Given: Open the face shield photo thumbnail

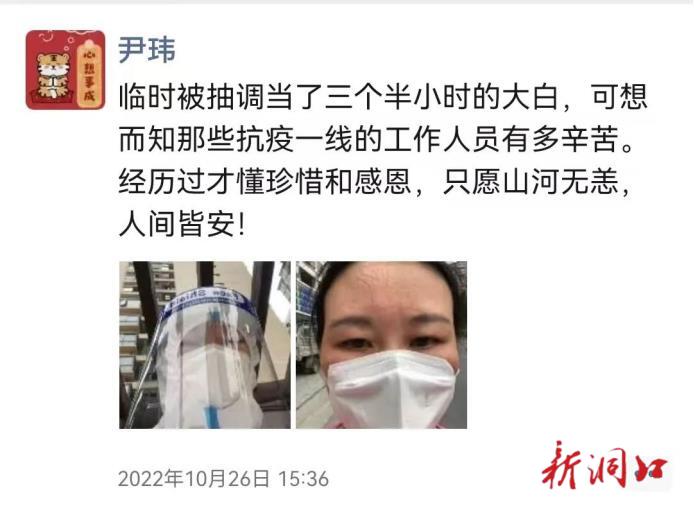Looking at the screenshot, I should (205, 345).
